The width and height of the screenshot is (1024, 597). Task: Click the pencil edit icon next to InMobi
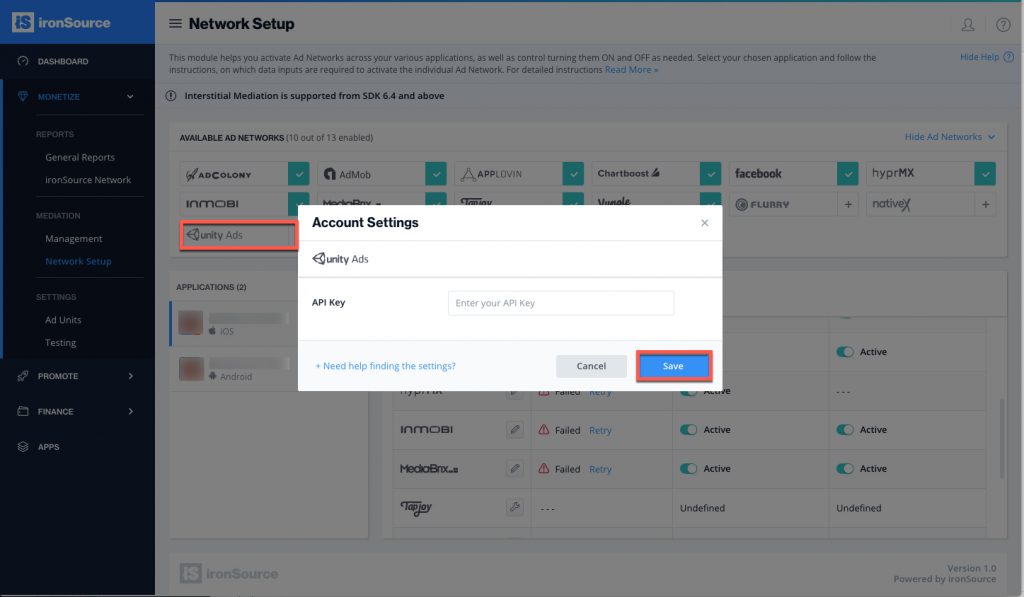(515, 428)
